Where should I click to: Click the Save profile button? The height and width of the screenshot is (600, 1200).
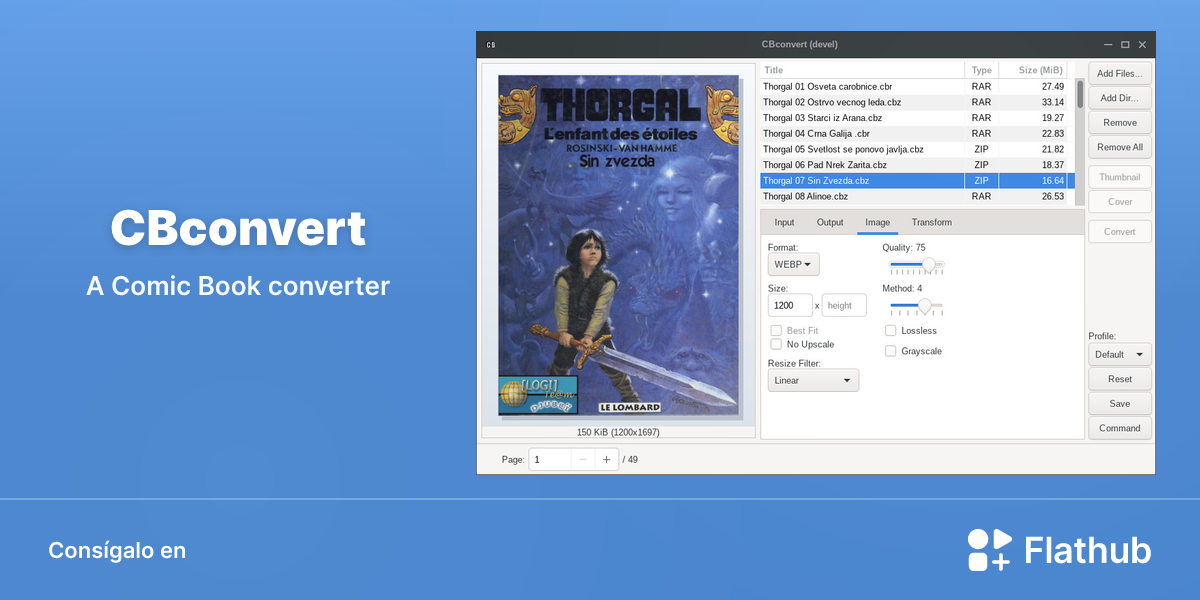point(1119,403)
